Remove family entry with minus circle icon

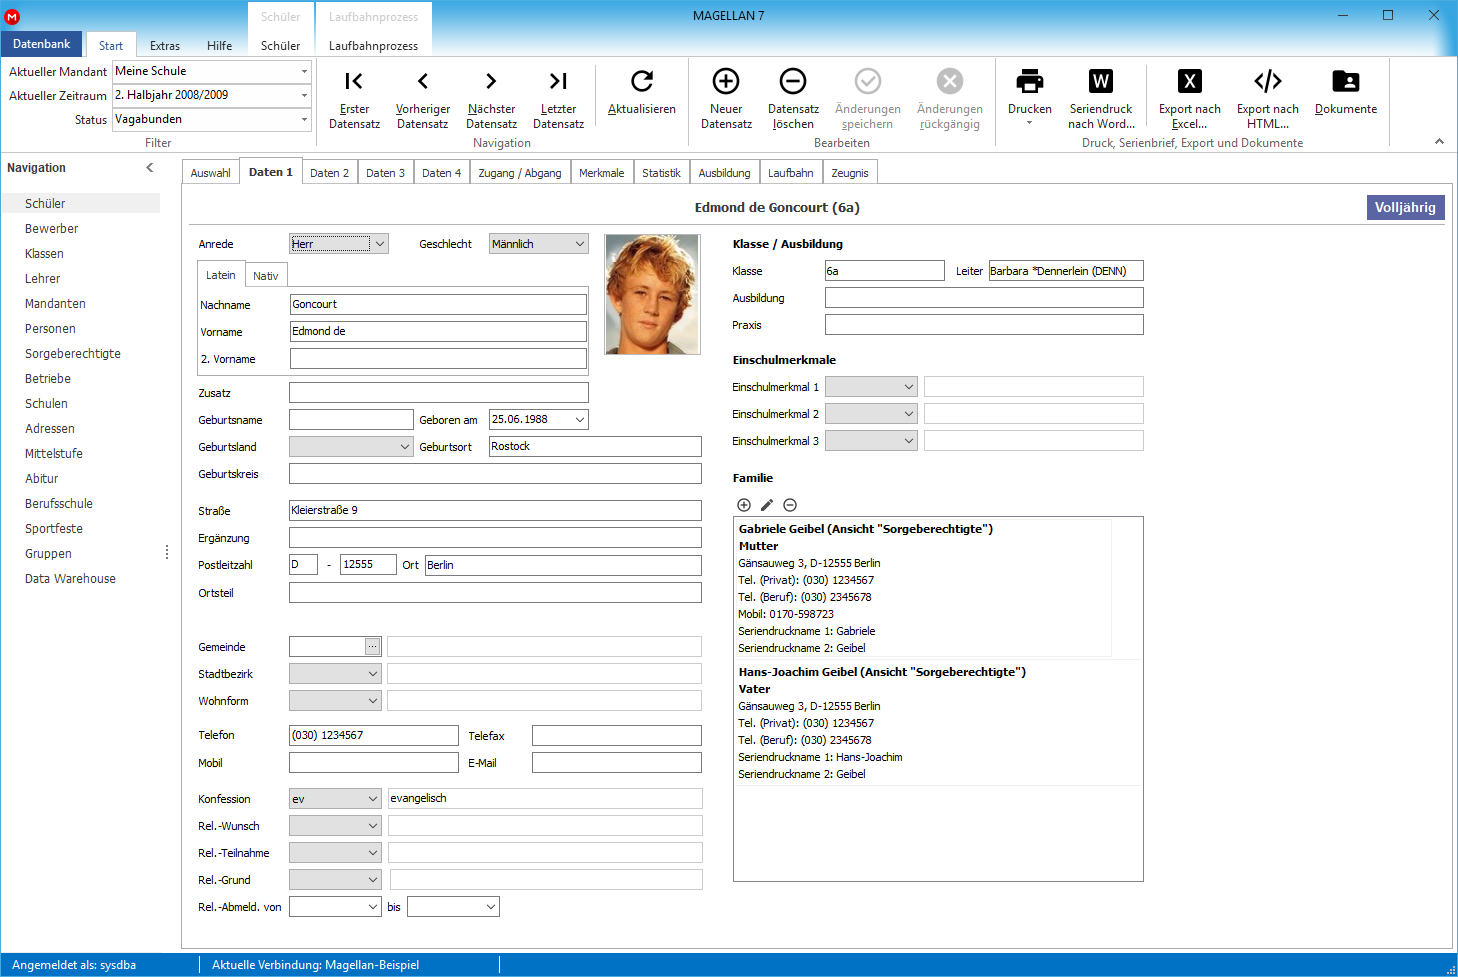coord(790,505)
